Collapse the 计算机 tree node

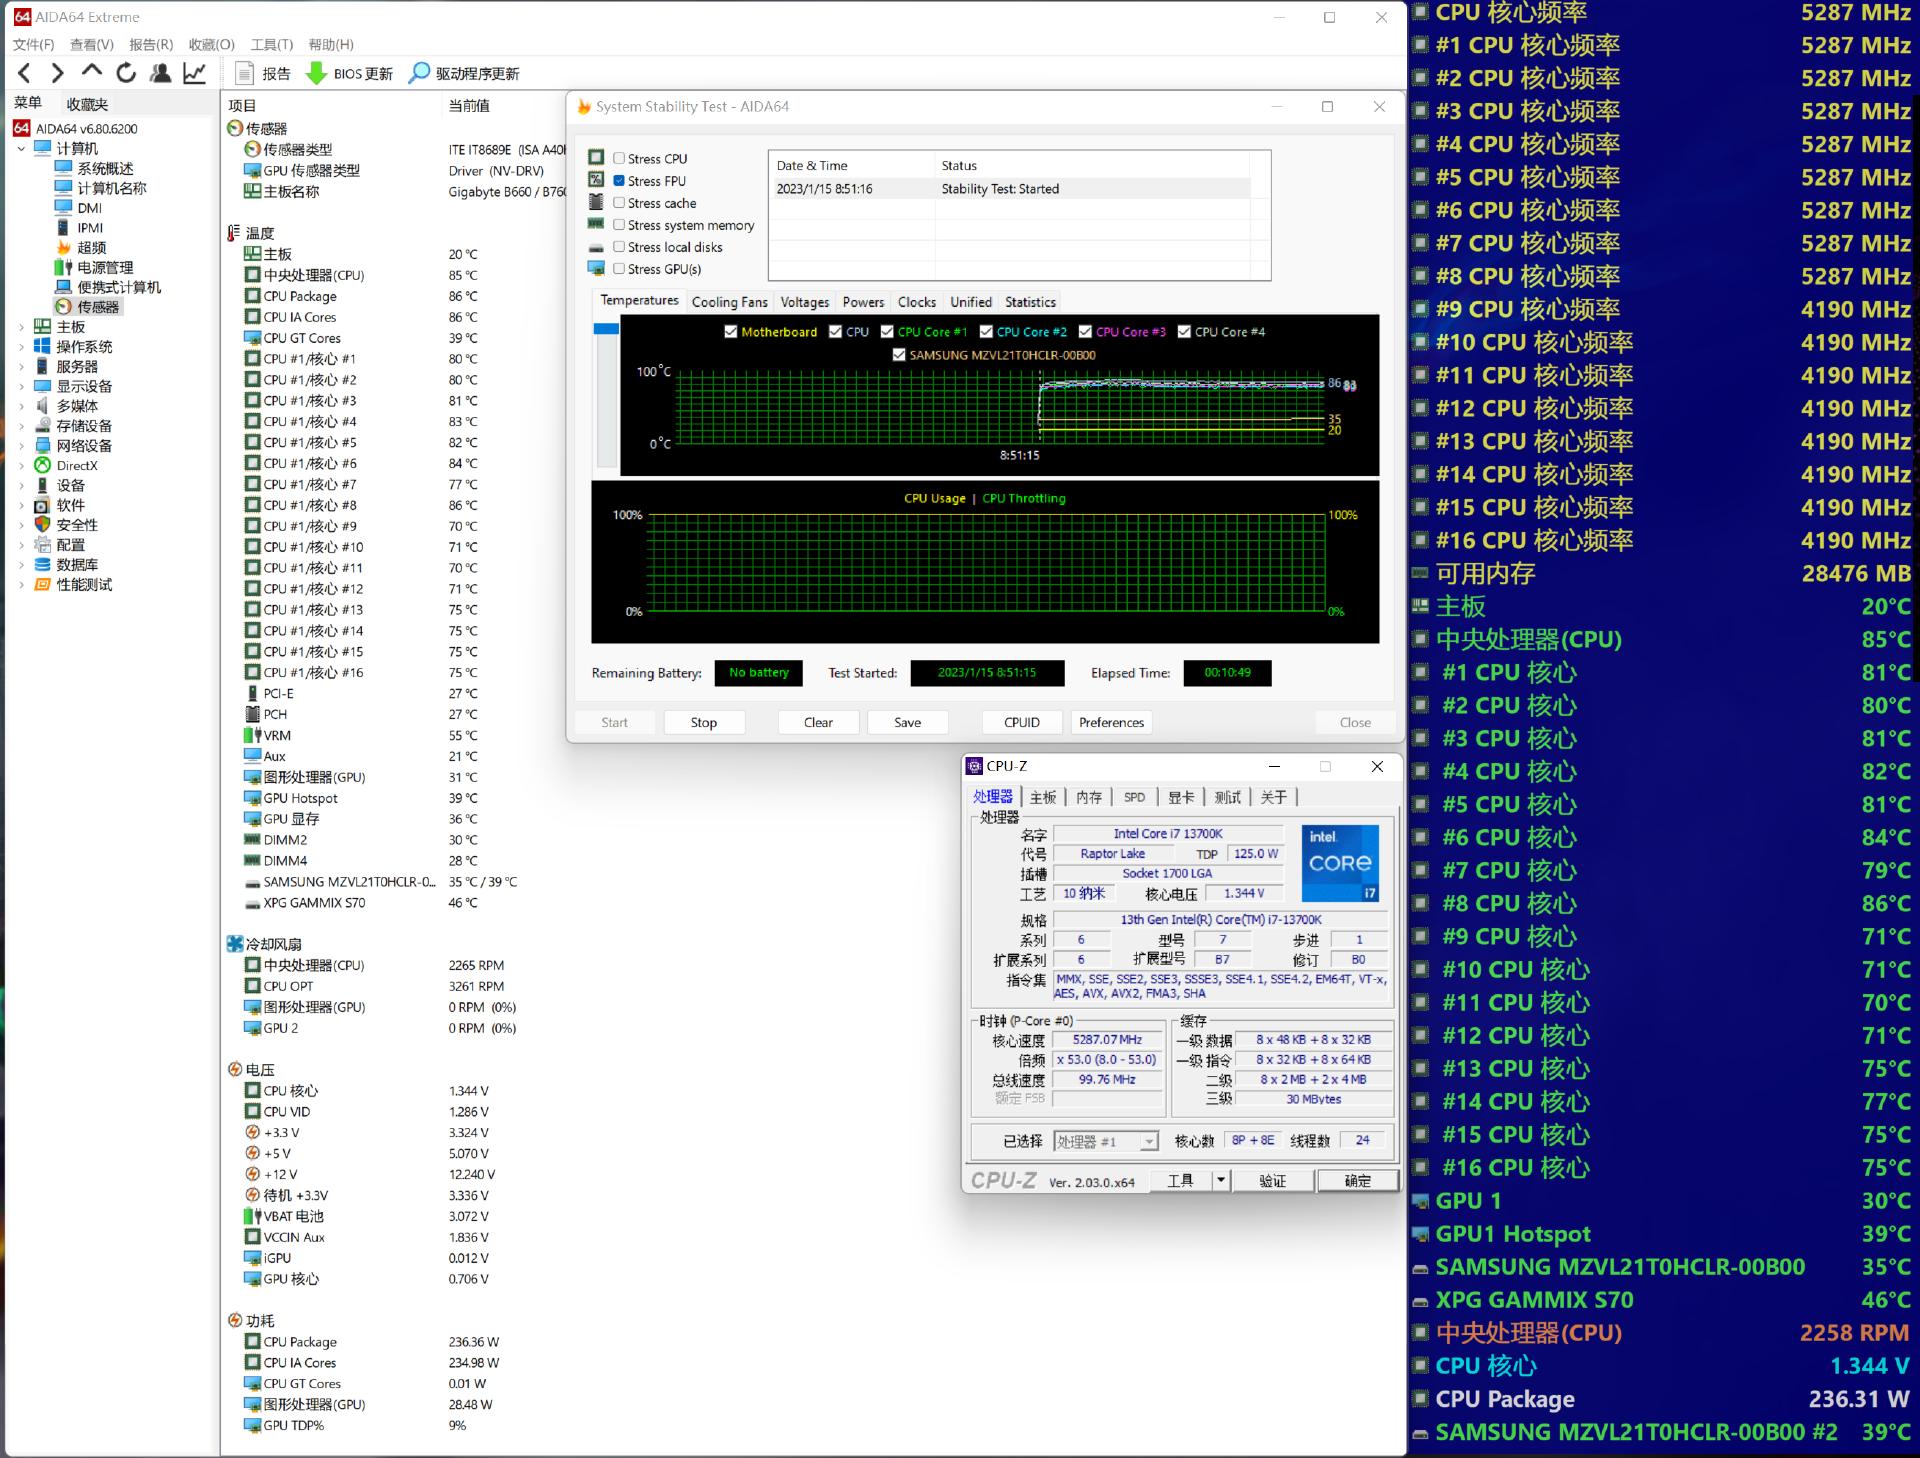(22, 149)
